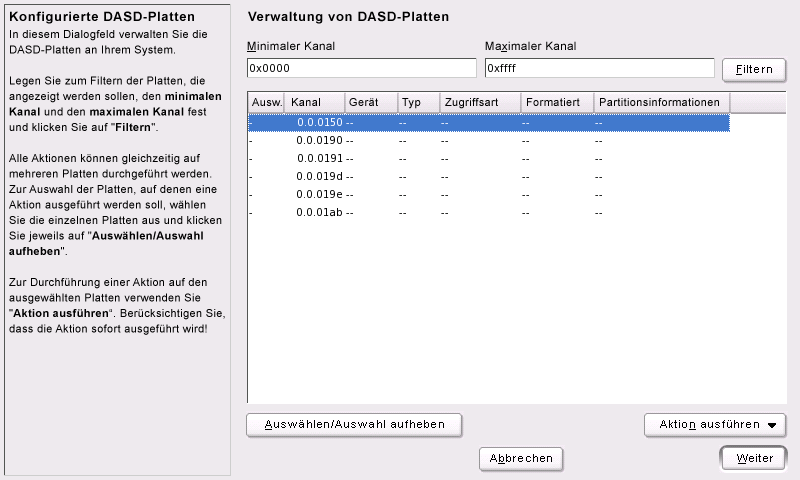This screenshot has width=800, height=480.
Task: Select the row for channel 0.0.0190
Action: (489, 140)
